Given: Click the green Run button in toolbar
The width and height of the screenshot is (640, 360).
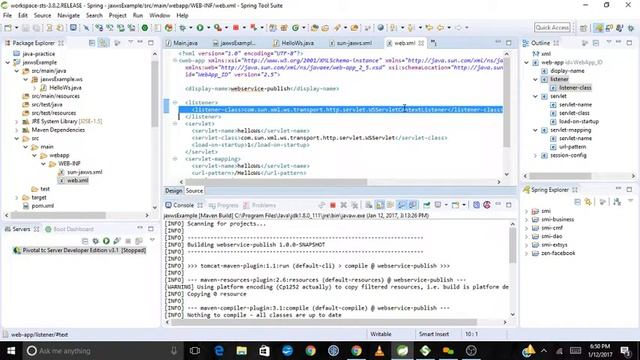Looking at the screenshot, I should click(200, 28).
